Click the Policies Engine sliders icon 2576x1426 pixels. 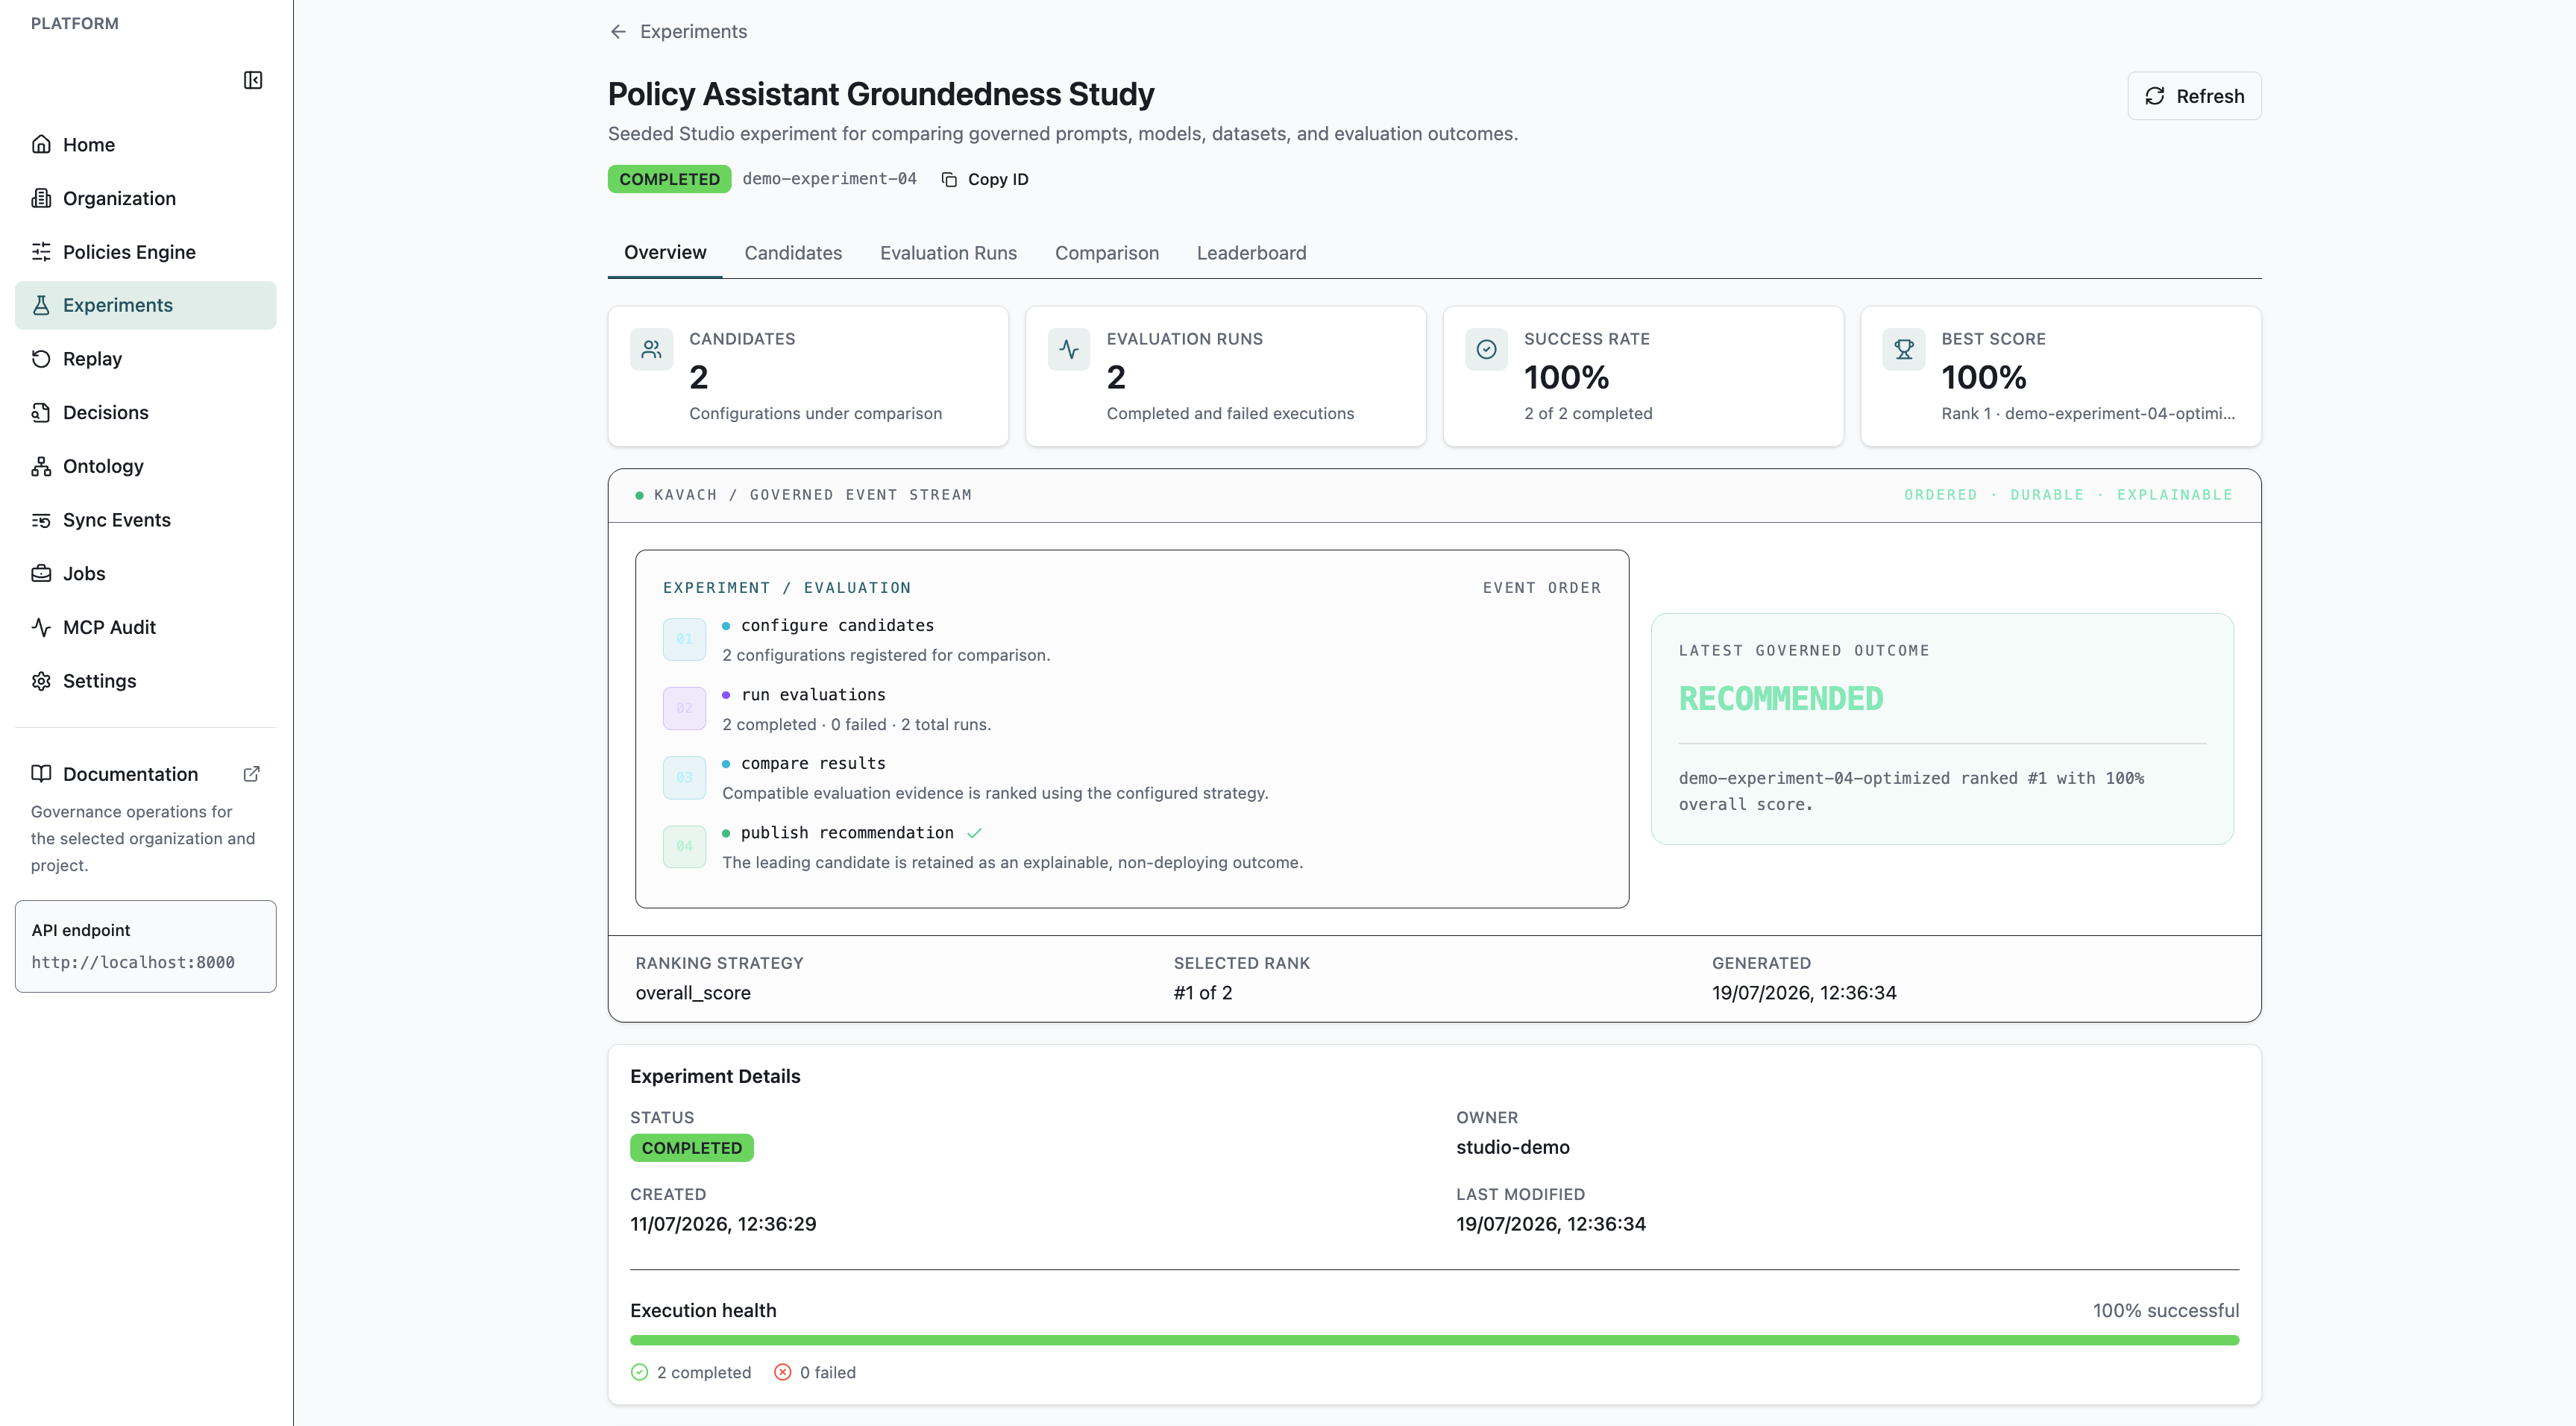41,252
